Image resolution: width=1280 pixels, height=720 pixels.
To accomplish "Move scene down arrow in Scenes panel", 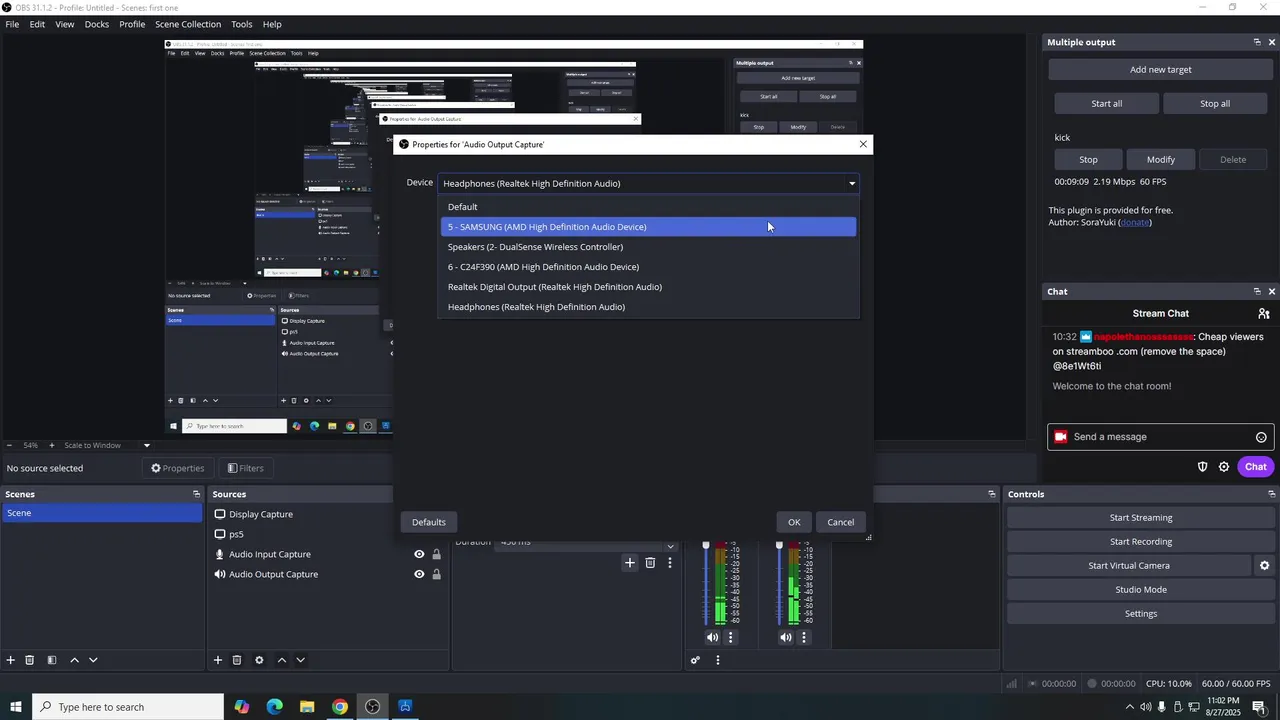I will (x=93, y=660).
